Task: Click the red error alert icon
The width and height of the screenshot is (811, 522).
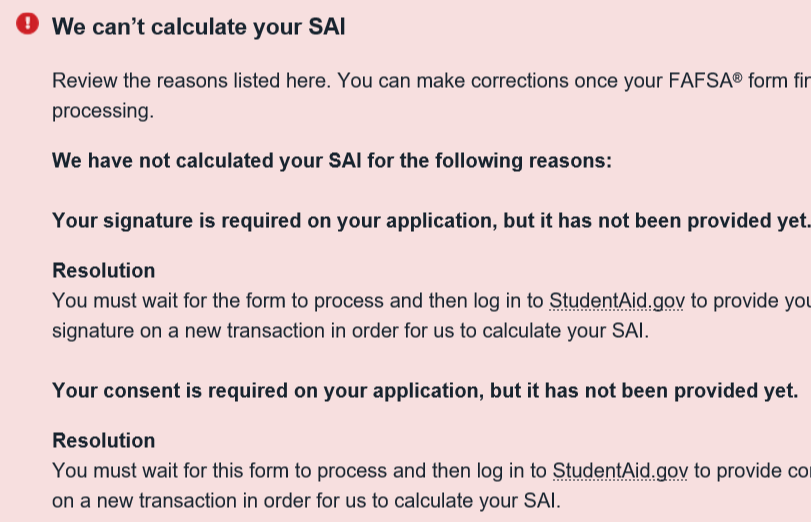Action: (28, 25)
